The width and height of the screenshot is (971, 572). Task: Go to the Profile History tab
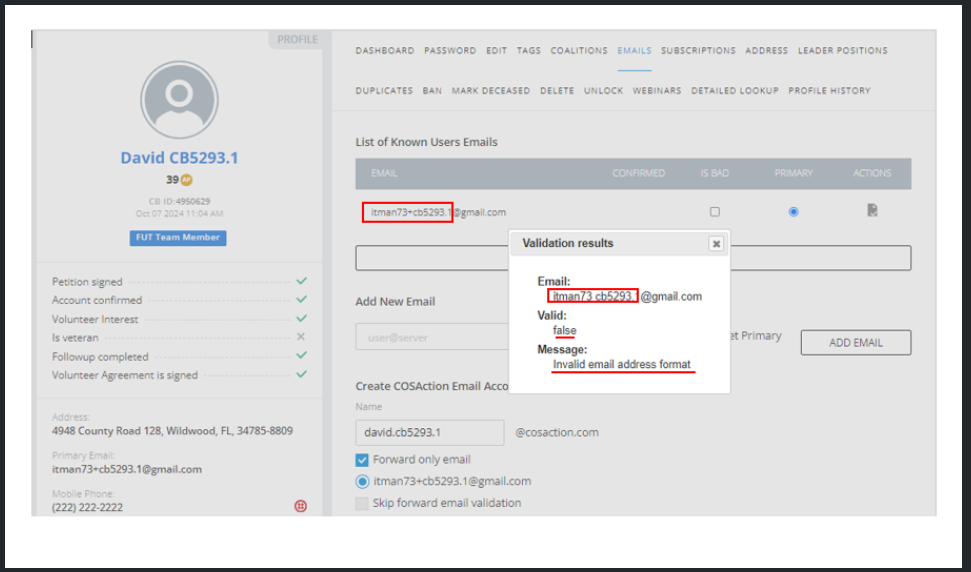[829, 91]
